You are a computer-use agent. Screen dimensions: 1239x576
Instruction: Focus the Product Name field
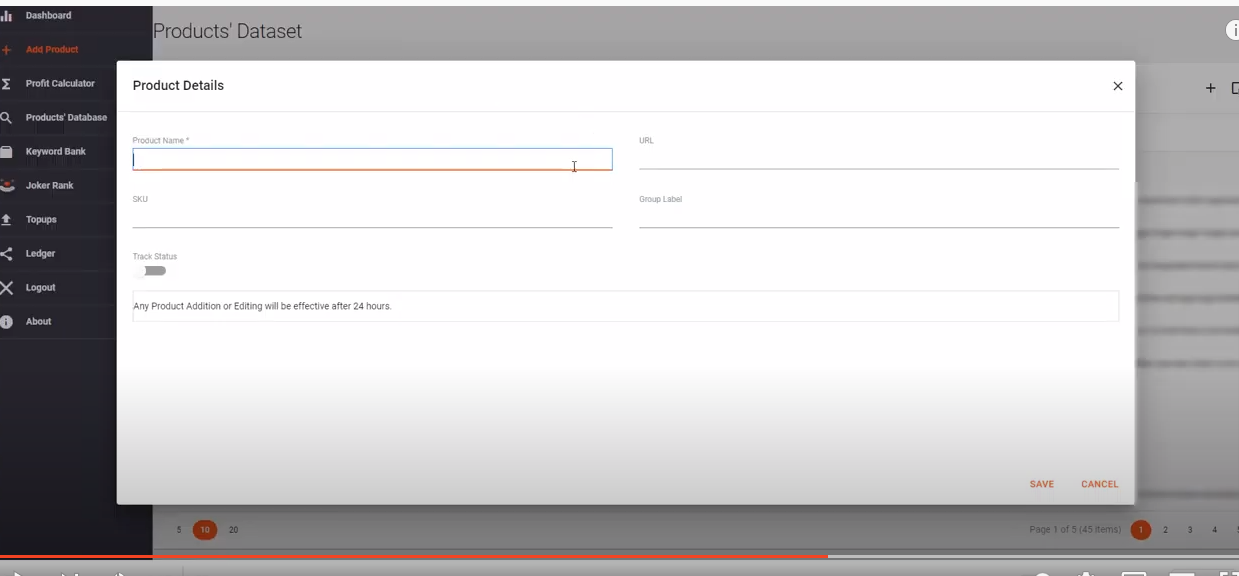tap(372, 159)
